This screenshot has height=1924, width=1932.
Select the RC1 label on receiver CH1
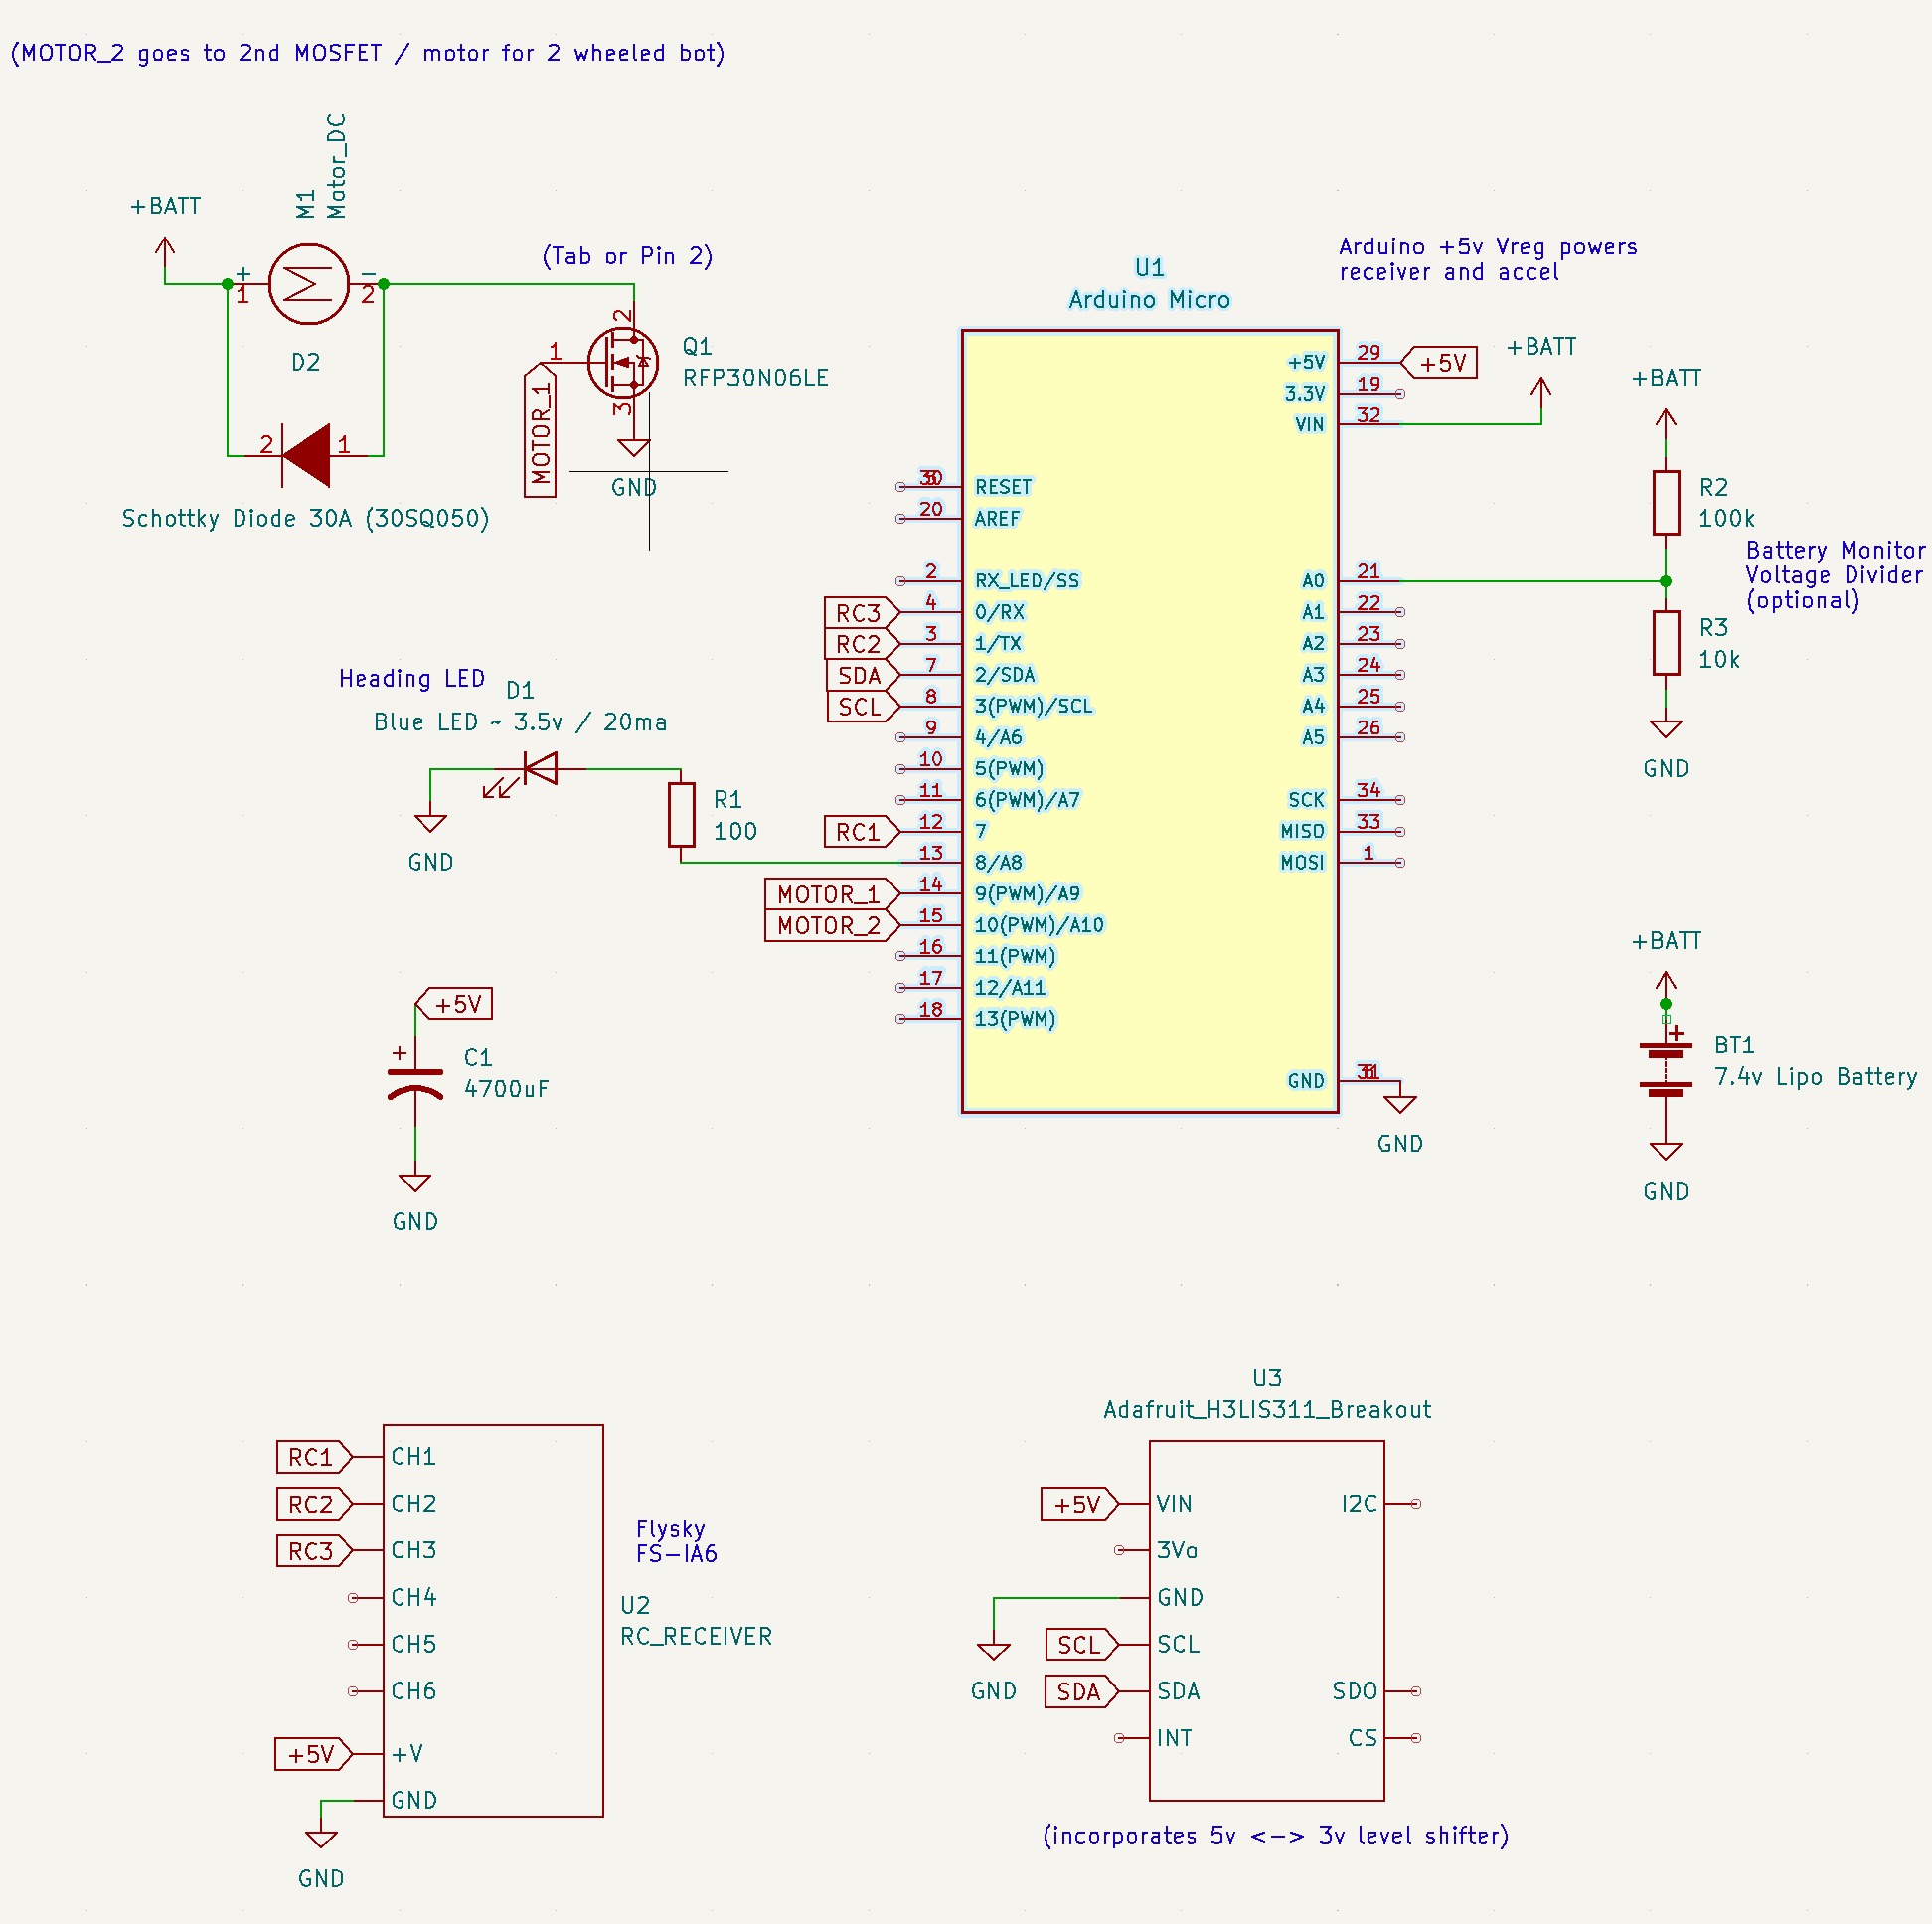click(311, 1457)
